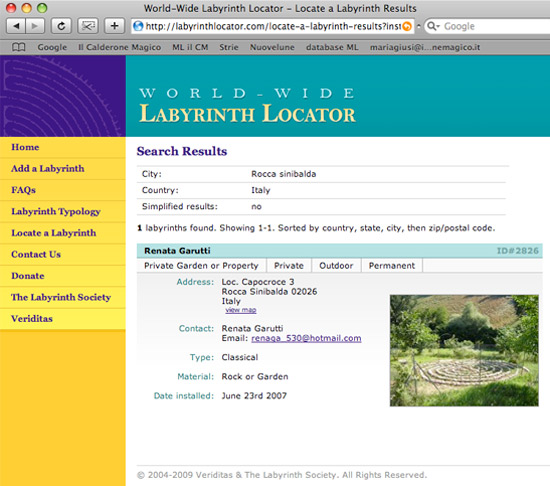550x486 pixels.
Task: Click the web clip scissors toolbar icon
Action: pos(88,26)
